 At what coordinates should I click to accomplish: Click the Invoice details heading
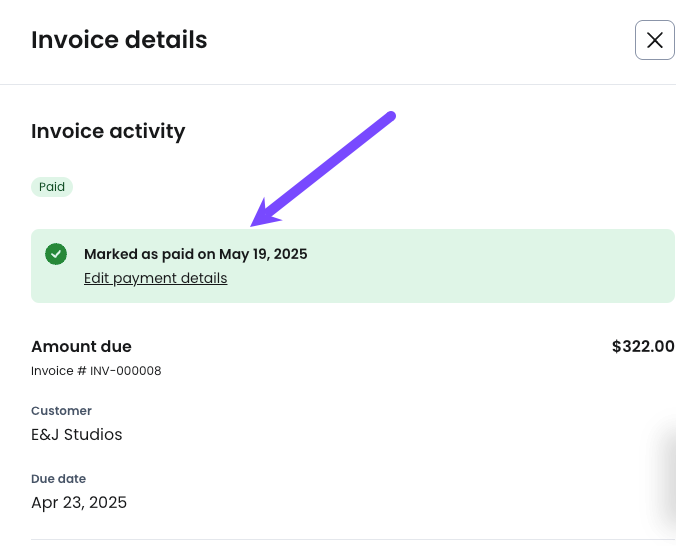click(x=119, y=40)
